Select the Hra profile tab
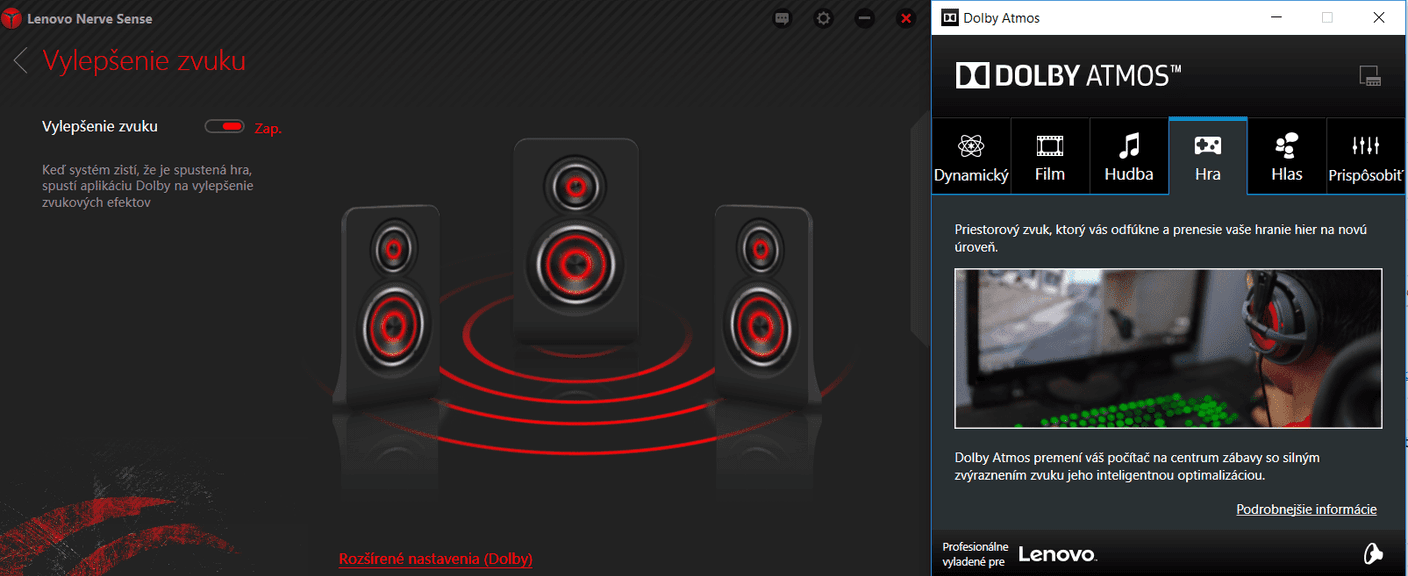The image size is (1408, 576). tap(1208, 156)
